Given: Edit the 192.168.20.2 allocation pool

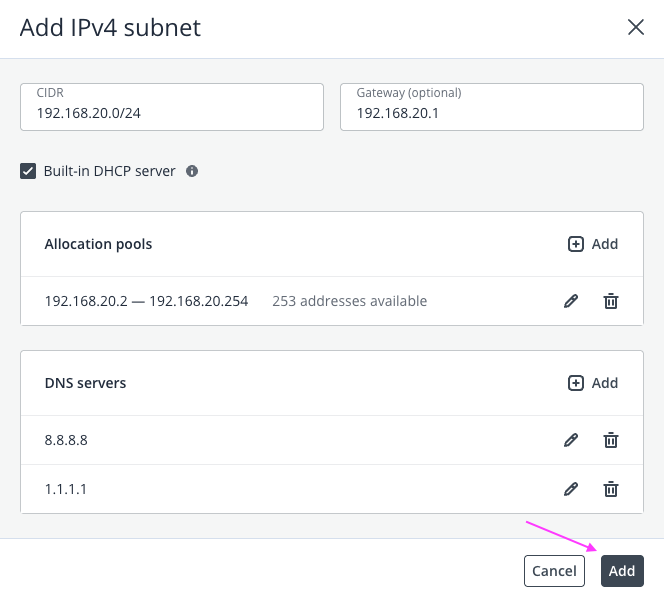Looking at the screenshot, I should pyautogui.click(x=571, y=301).
